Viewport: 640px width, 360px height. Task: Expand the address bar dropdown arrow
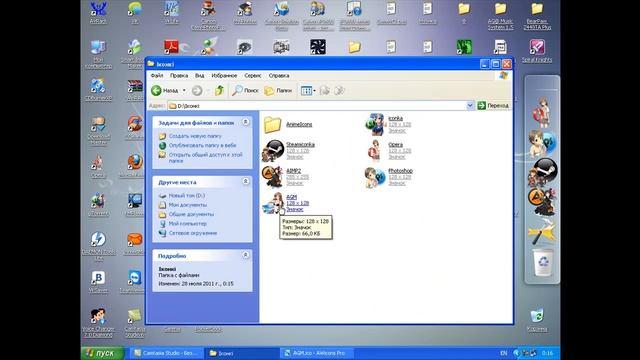click(x=470, y=105)
